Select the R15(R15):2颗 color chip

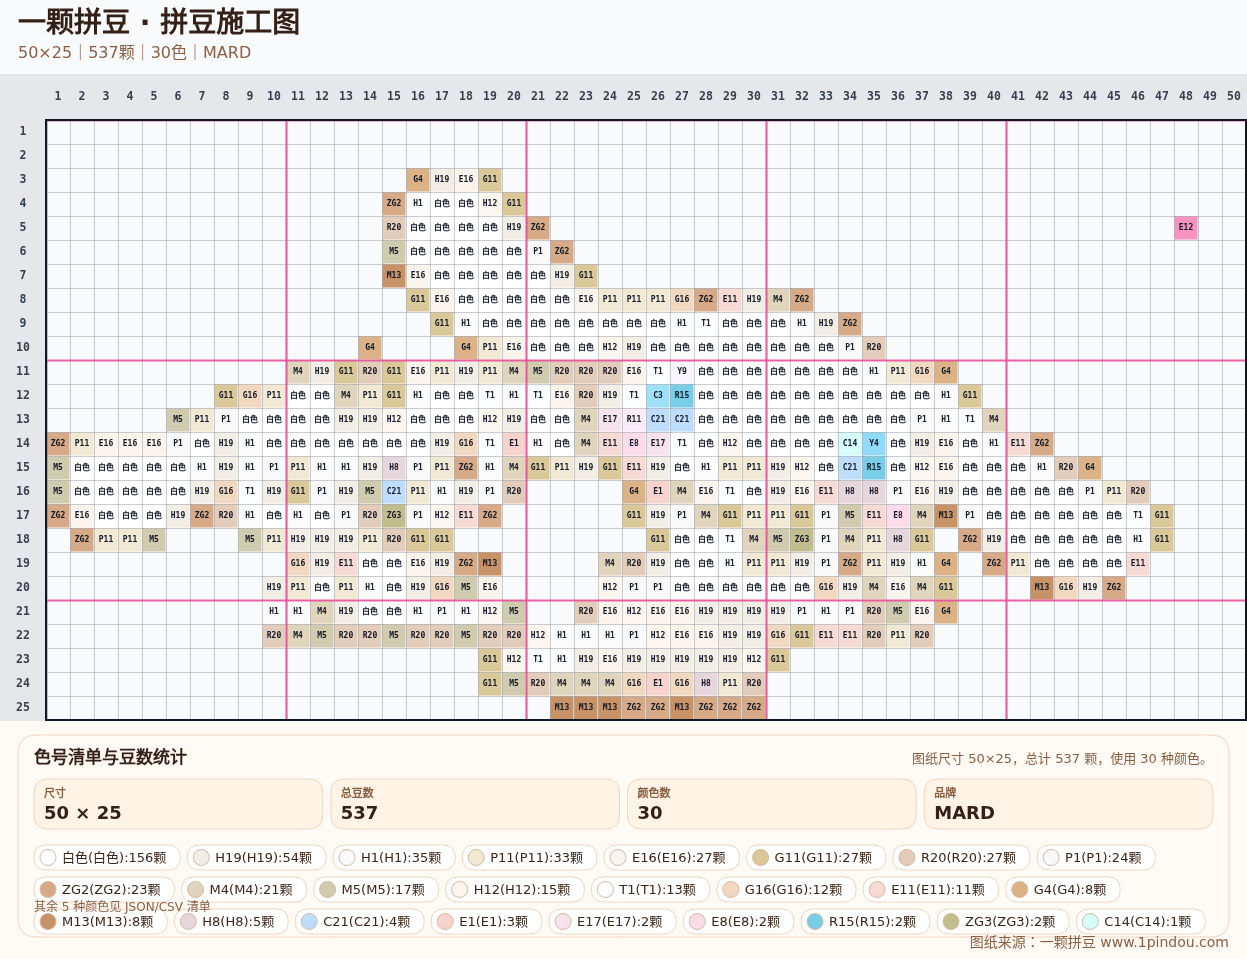865,922
